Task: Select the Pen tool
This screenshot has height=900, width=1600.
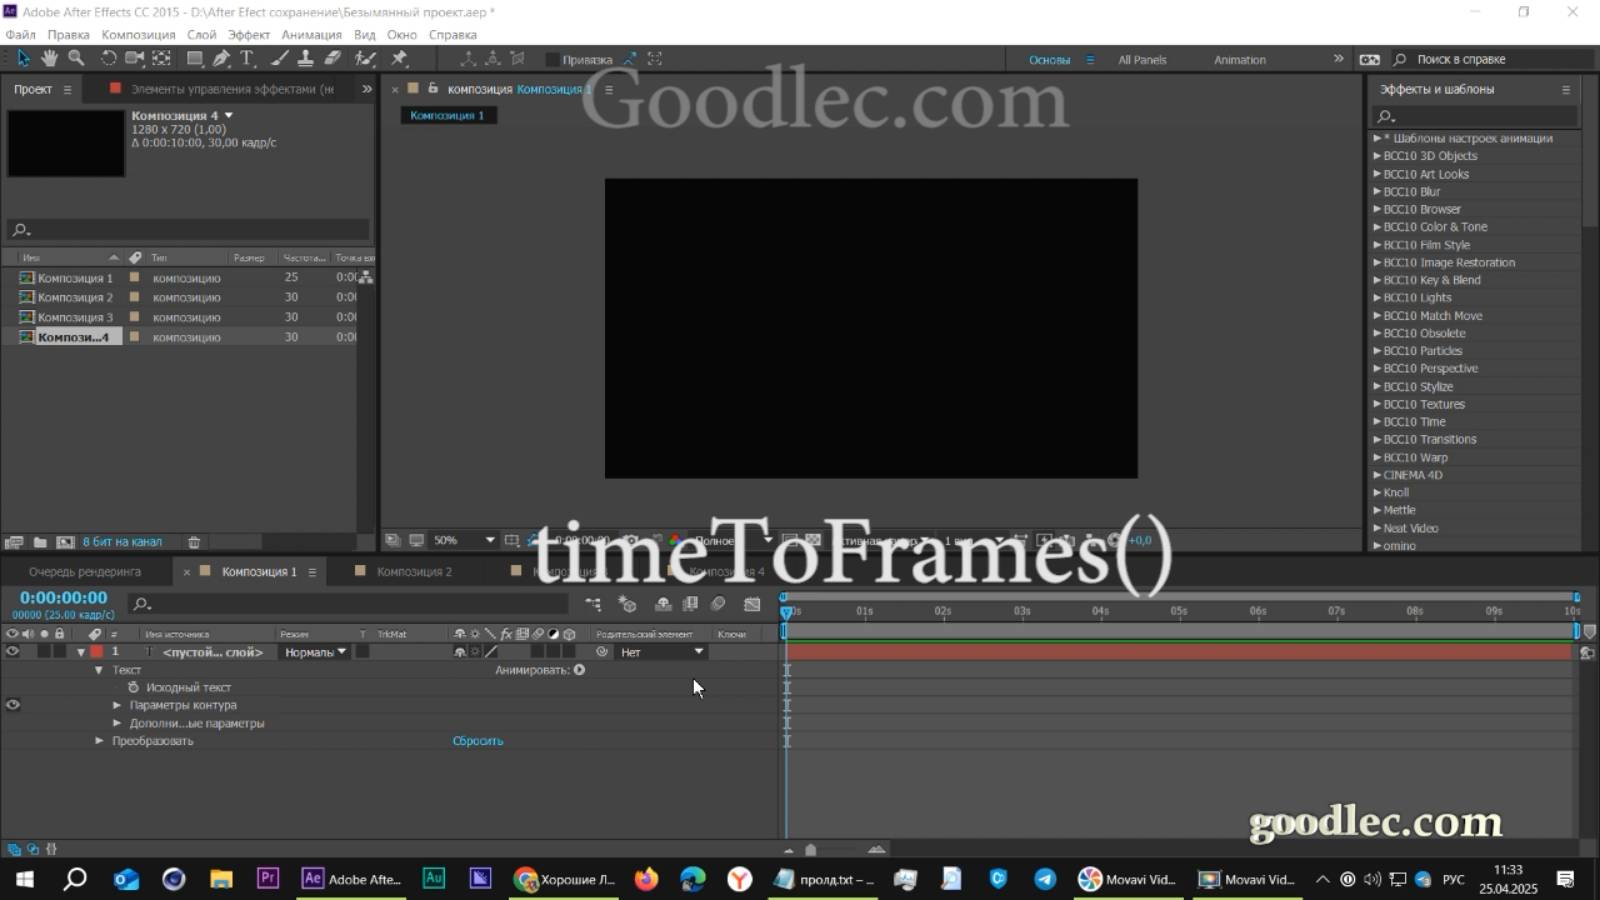Action: pos(221,58)
